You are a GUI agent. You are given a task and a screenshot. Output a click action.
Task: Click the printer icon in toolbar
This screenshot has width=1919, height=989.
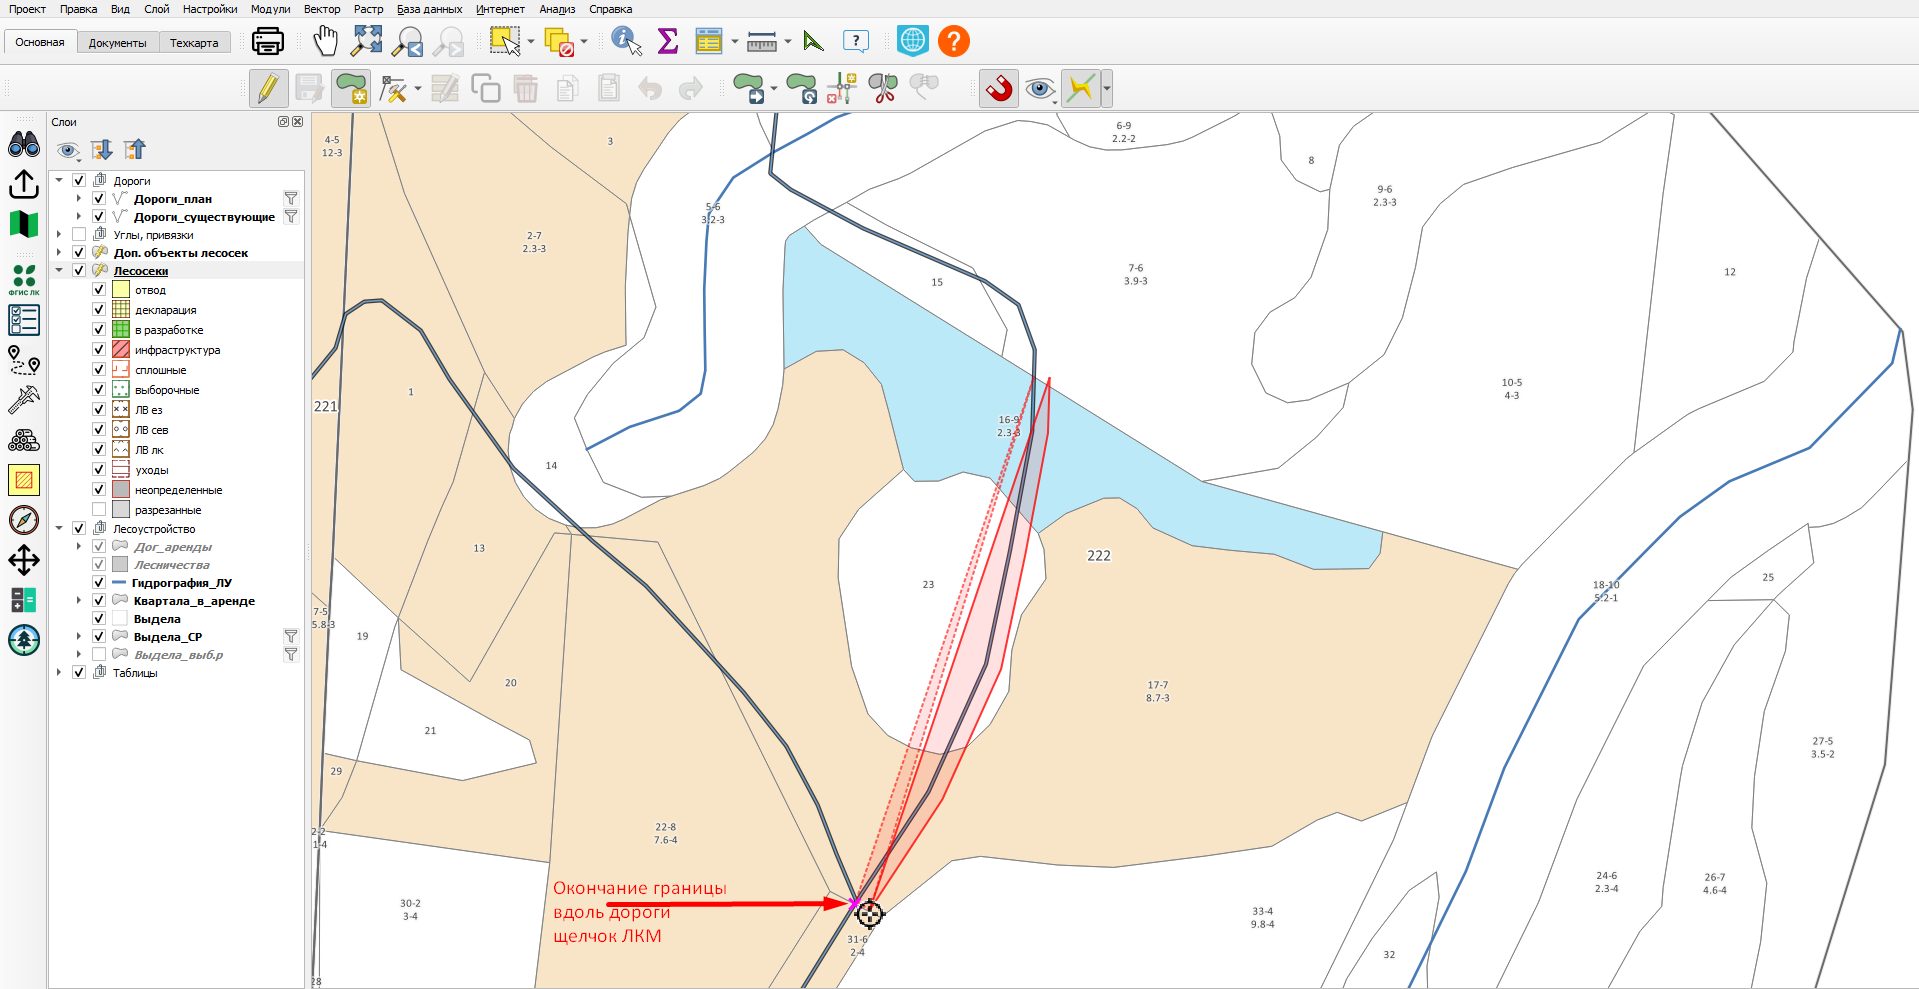point(268,41)
